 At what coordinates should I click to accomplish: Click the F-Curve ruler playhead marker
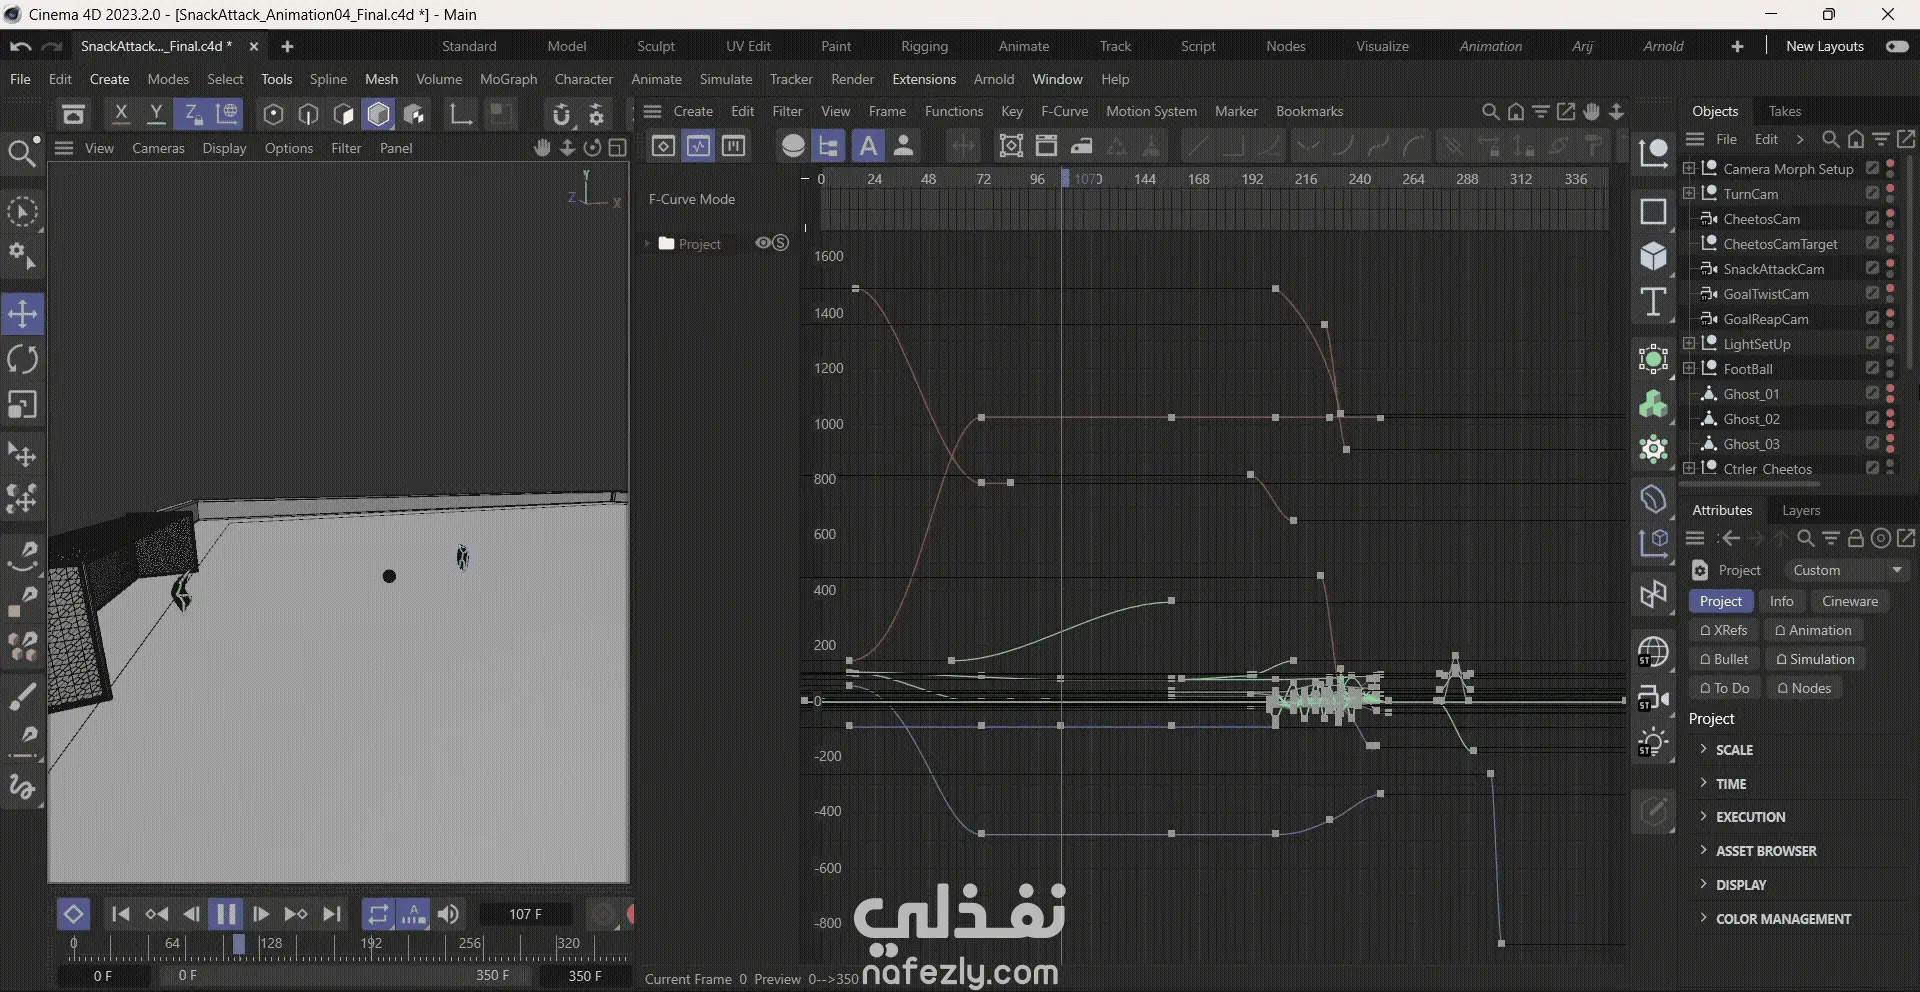coord(1065,179)
